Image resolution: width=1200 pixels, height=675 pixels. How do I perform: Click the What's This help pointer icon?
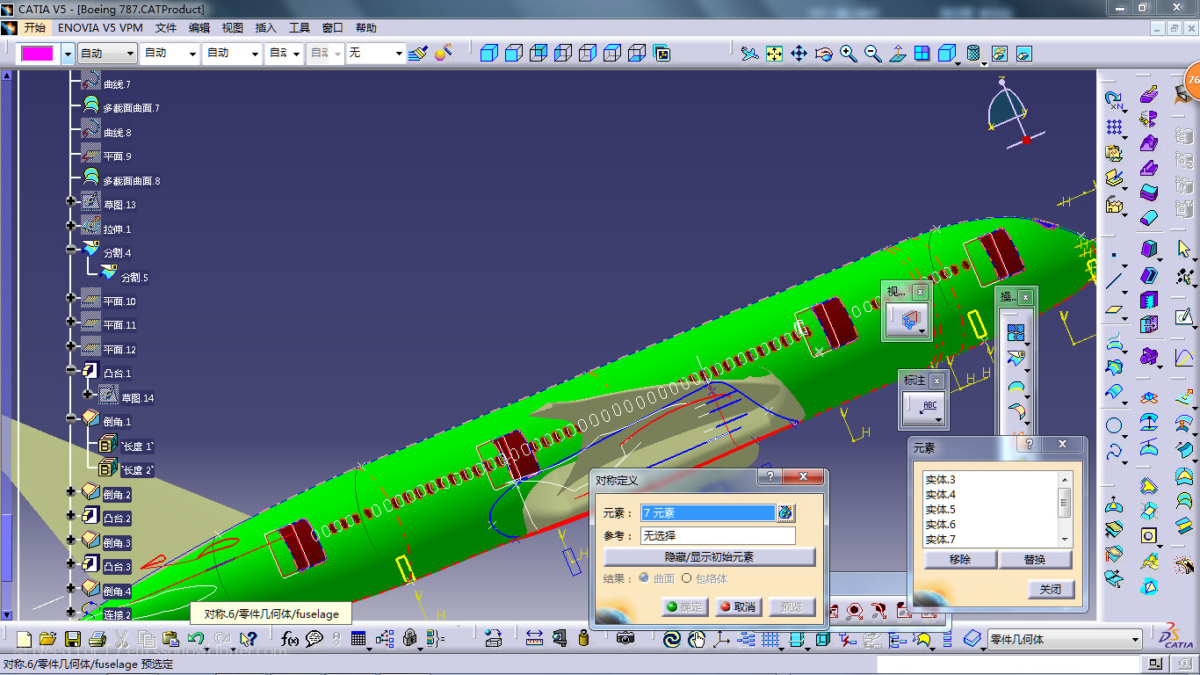pos(249,639)
